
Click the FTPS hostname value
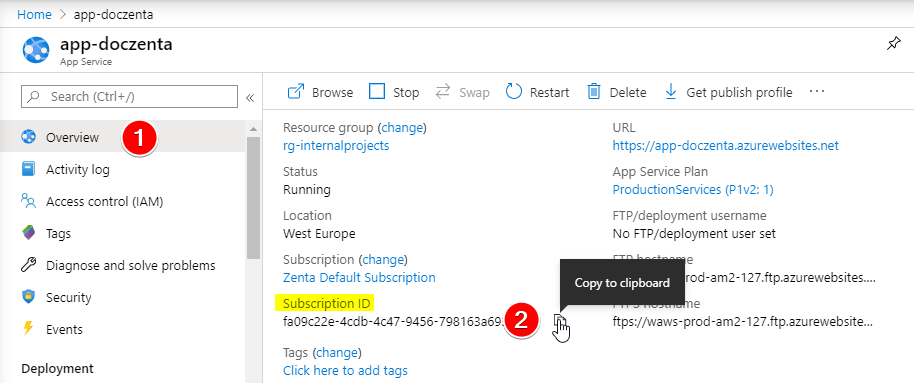[743, 321]
